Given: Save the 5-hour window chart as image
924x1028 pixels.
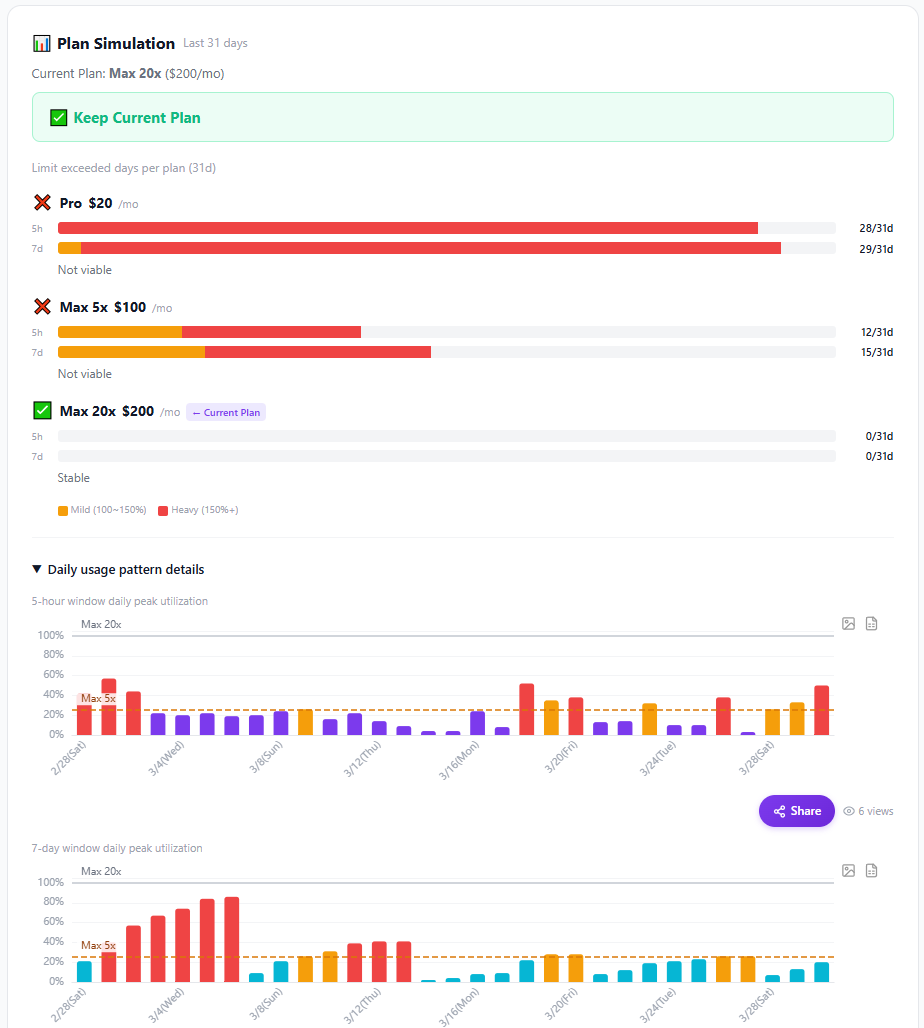Looking at the screenshot, I should tap(848, 624).
